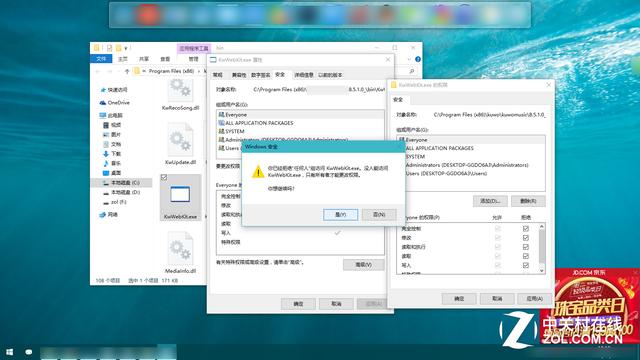Click Explorer Back navigation arrow
Screen dimensions: 640x360
pos(98,71)
